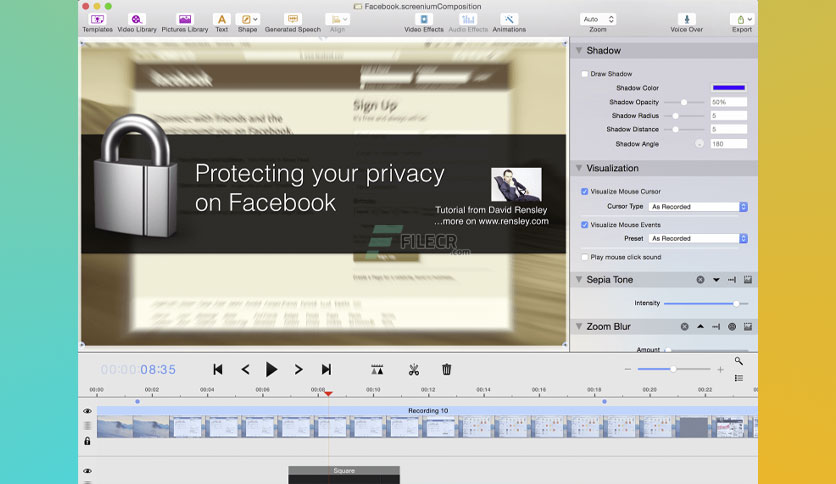Add Generated Speech
This screenshot has height=484, width=836.
point(292,23)
